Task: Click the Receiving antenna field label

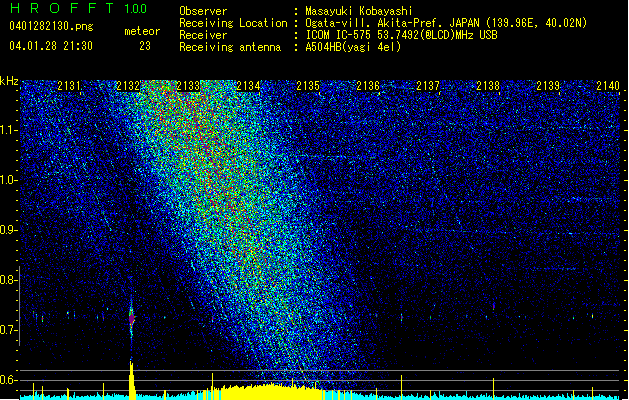Action: pyautogui.click(x=230, y=47)
